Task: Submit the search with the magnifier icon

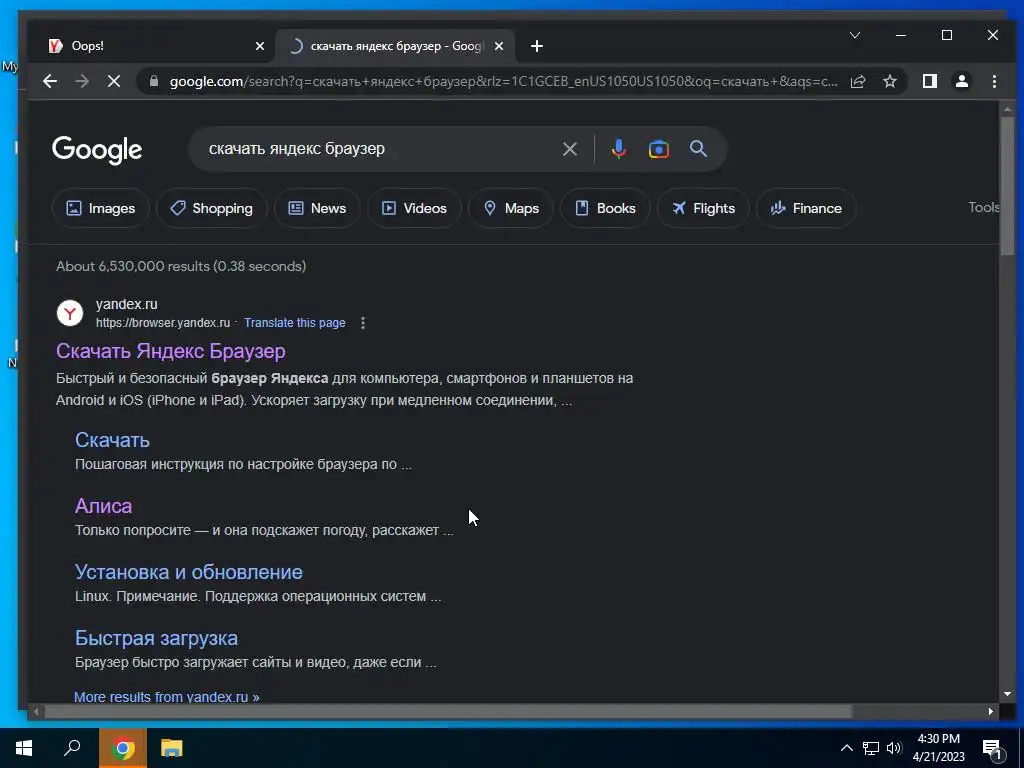Action: tap(698, 149)
